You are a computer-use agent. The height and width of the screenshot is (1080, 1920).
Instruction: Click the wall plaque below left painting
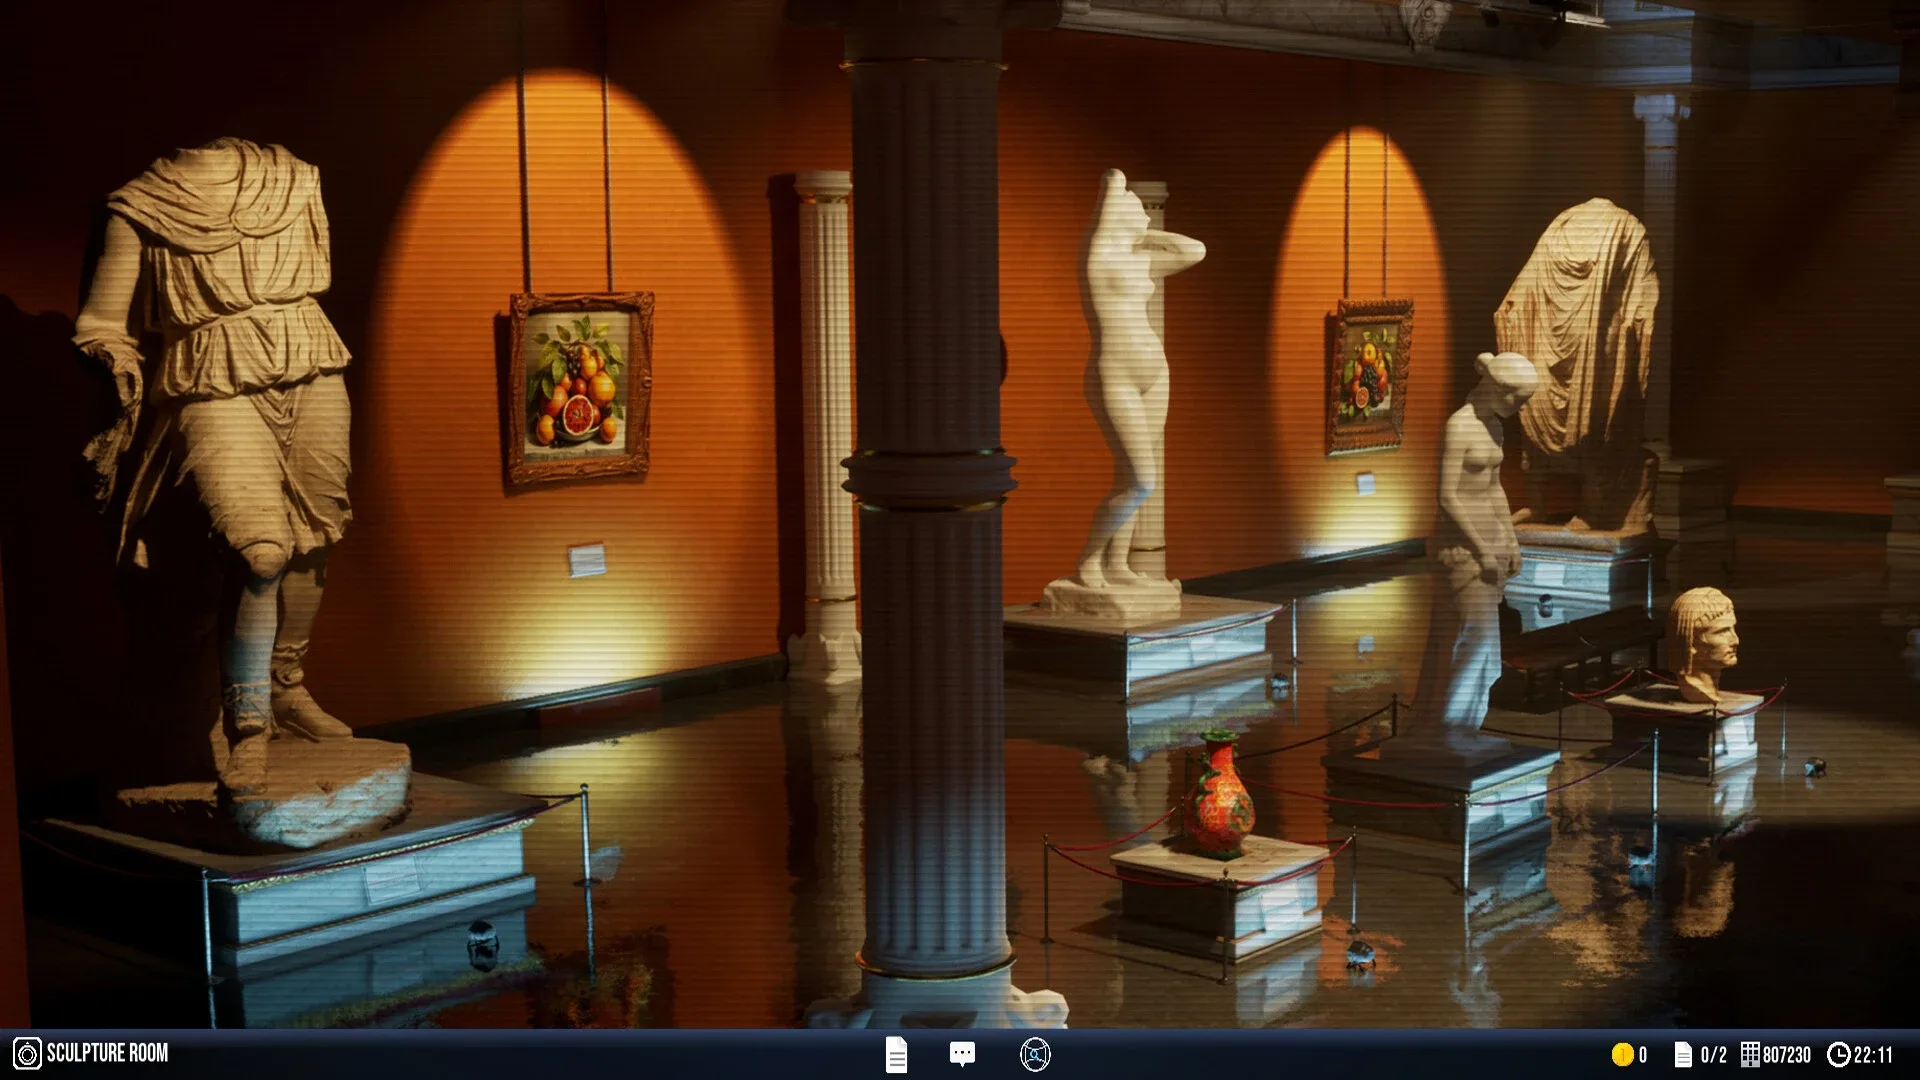click(x=587, y=560)
